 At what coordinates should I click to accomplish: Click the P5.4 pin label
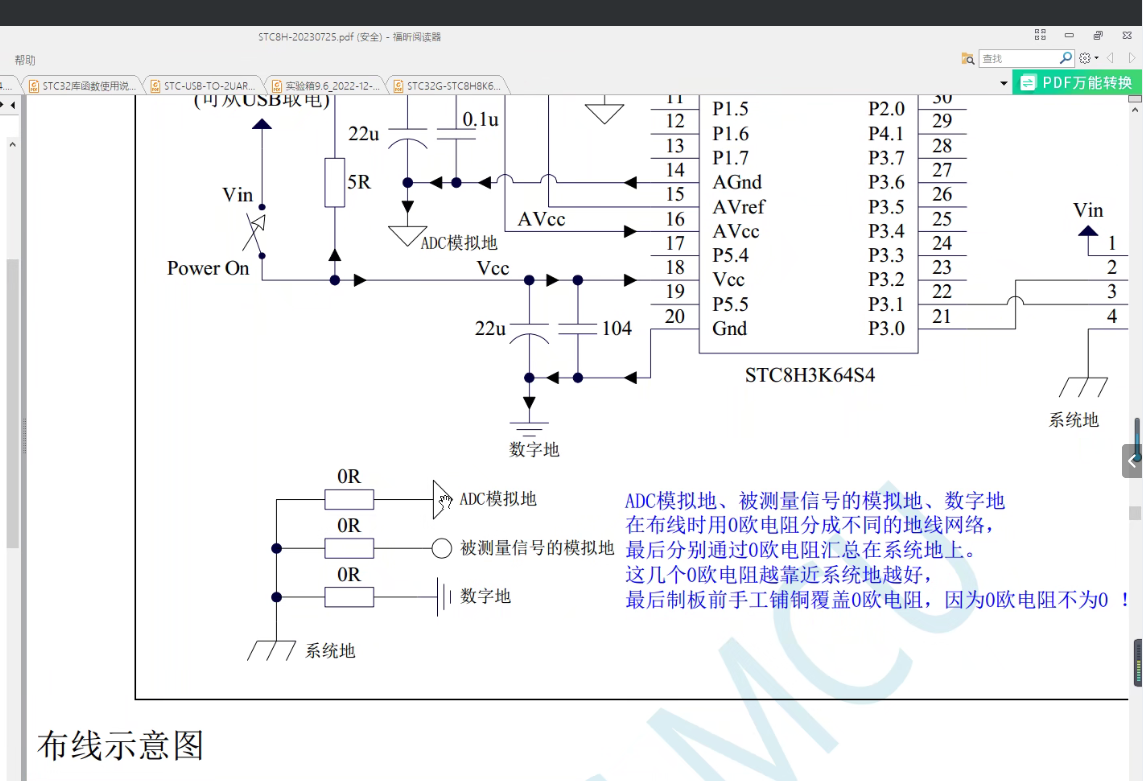(x=730, y=255)
